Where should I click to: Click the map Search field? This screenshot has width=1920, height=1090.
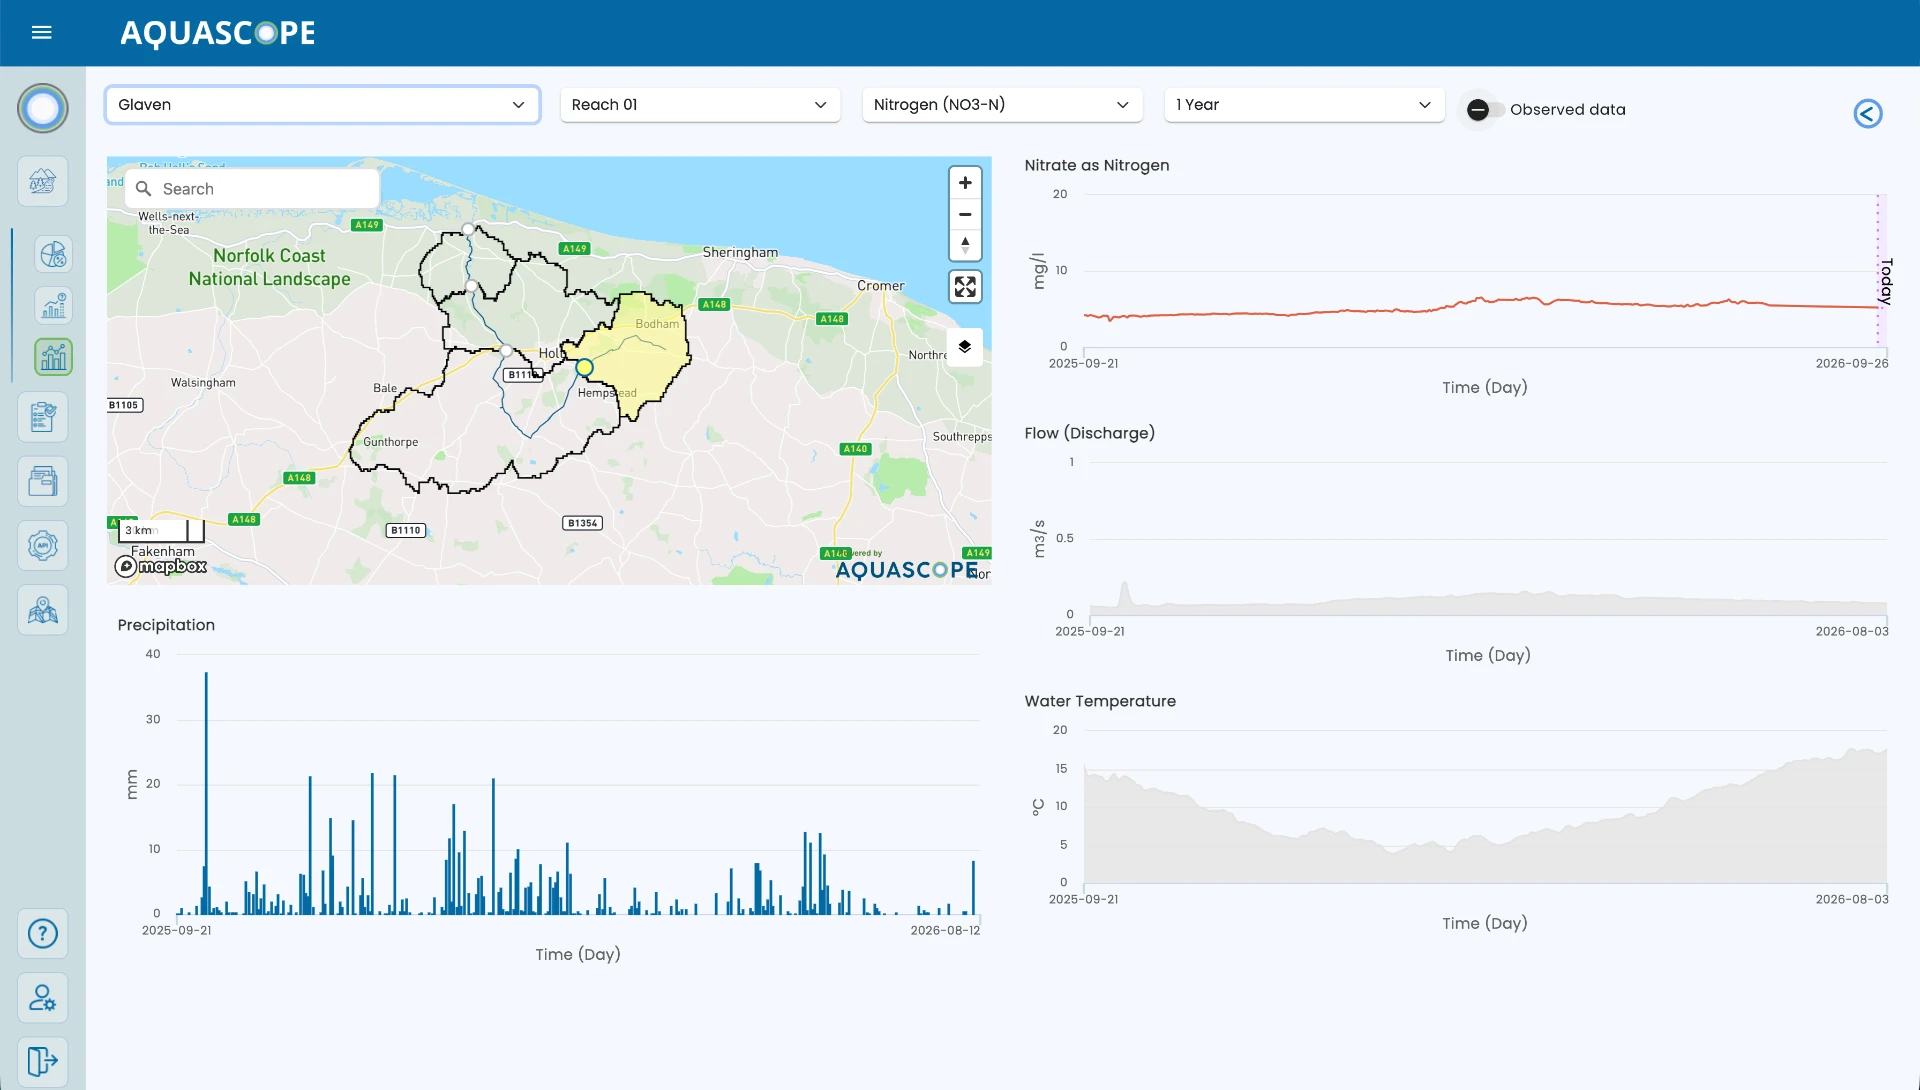click(252, 189)
